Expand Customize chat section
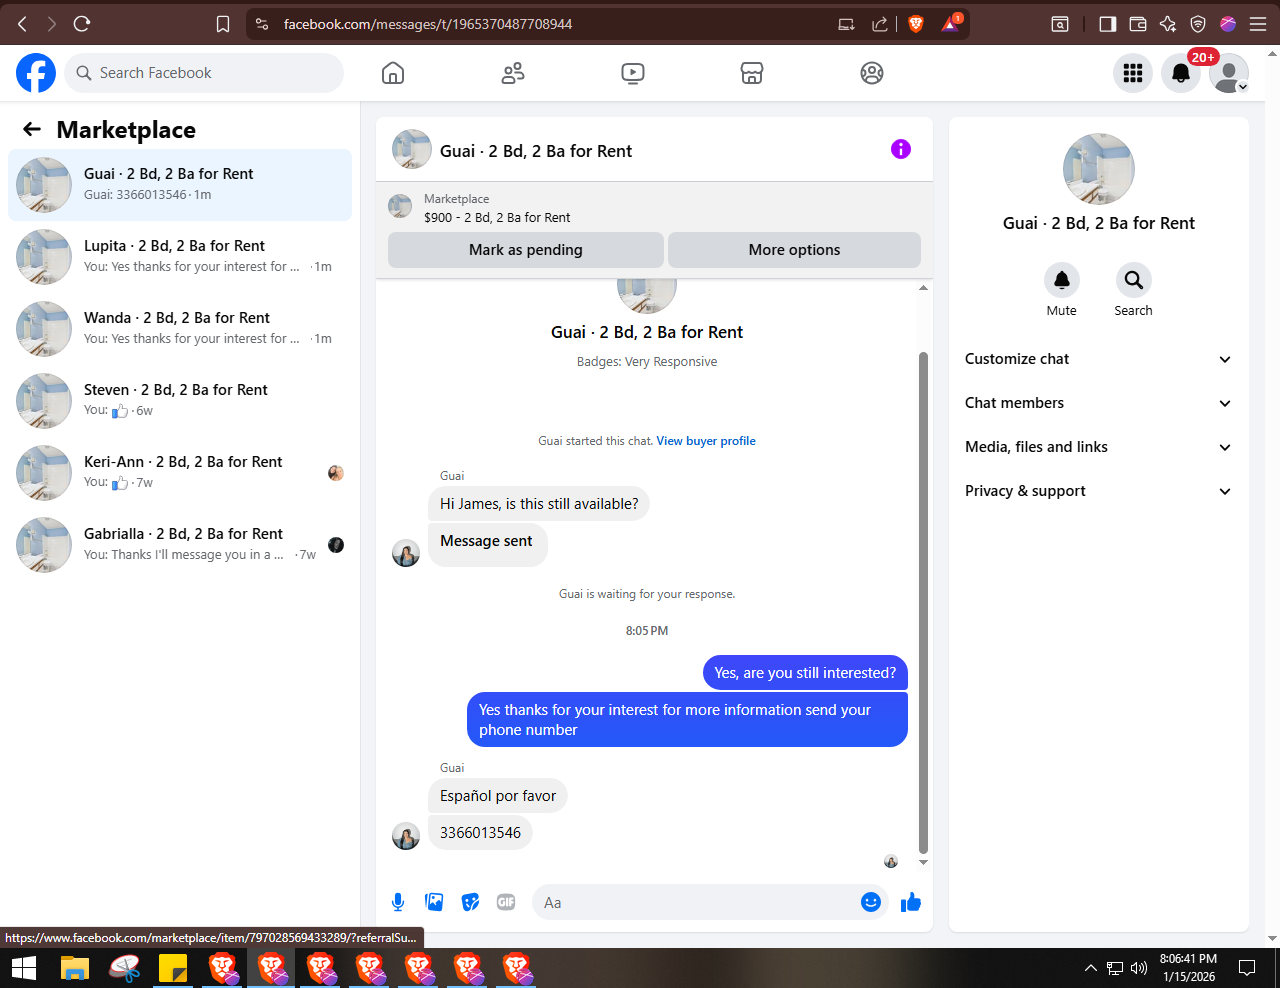This screenshot has height=988, width=1280. click(1098, 359)
